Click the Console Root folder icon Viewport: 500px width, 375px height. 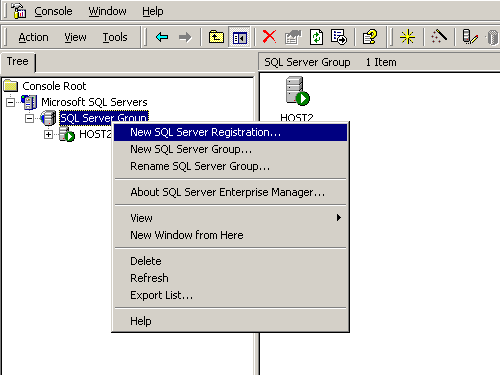click(x=11, y=86)
